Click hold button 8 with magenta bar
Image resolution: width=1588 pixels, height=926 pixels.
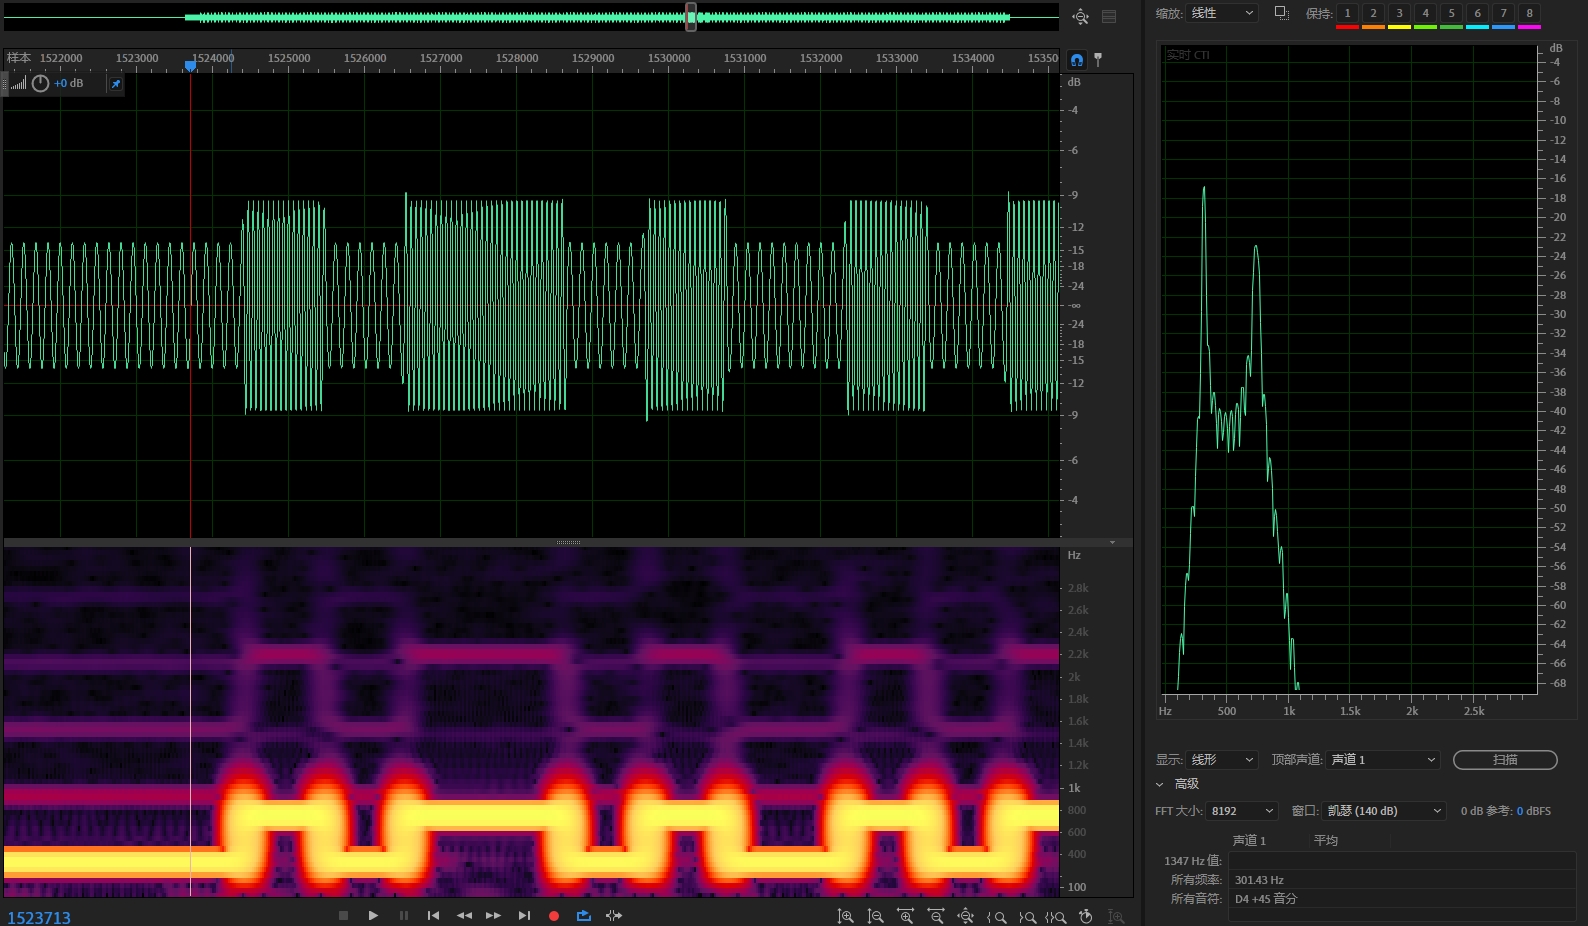(x=1529, y=14)
